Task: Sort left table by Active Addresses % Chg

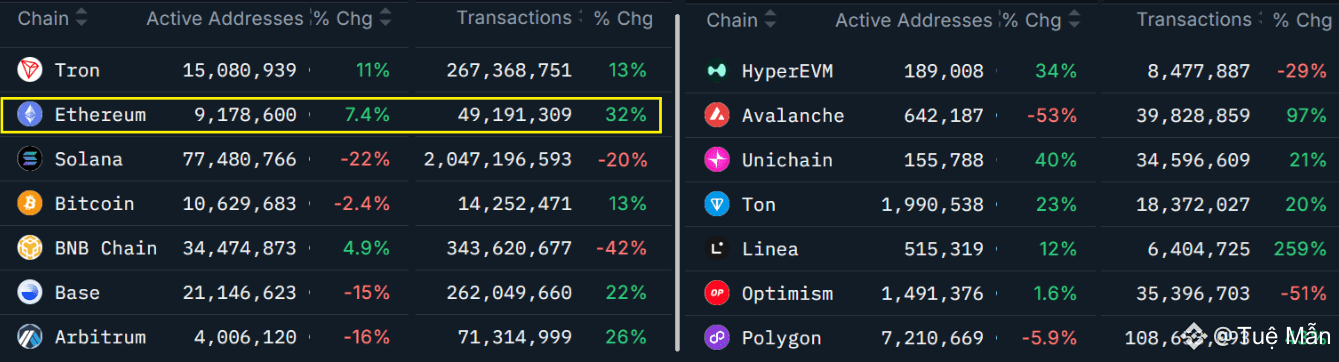Action: tap(385, 18)
